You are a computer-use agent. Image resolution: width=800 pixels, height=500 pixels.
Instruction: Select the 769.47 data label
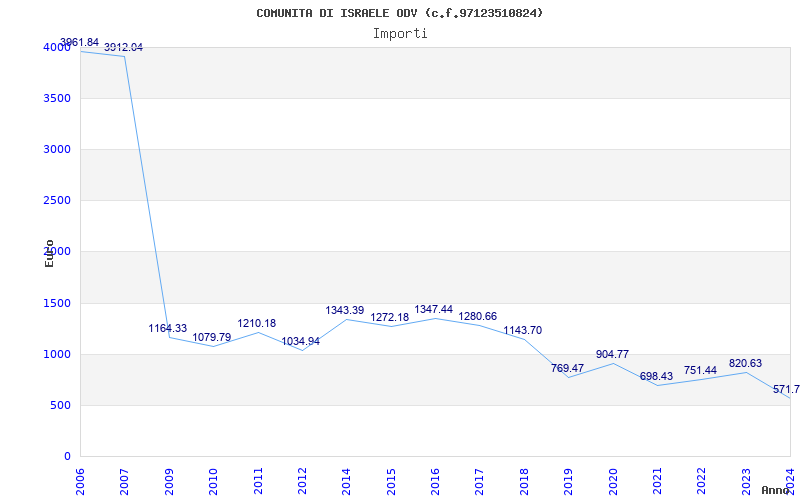click(x=567, y=368)
